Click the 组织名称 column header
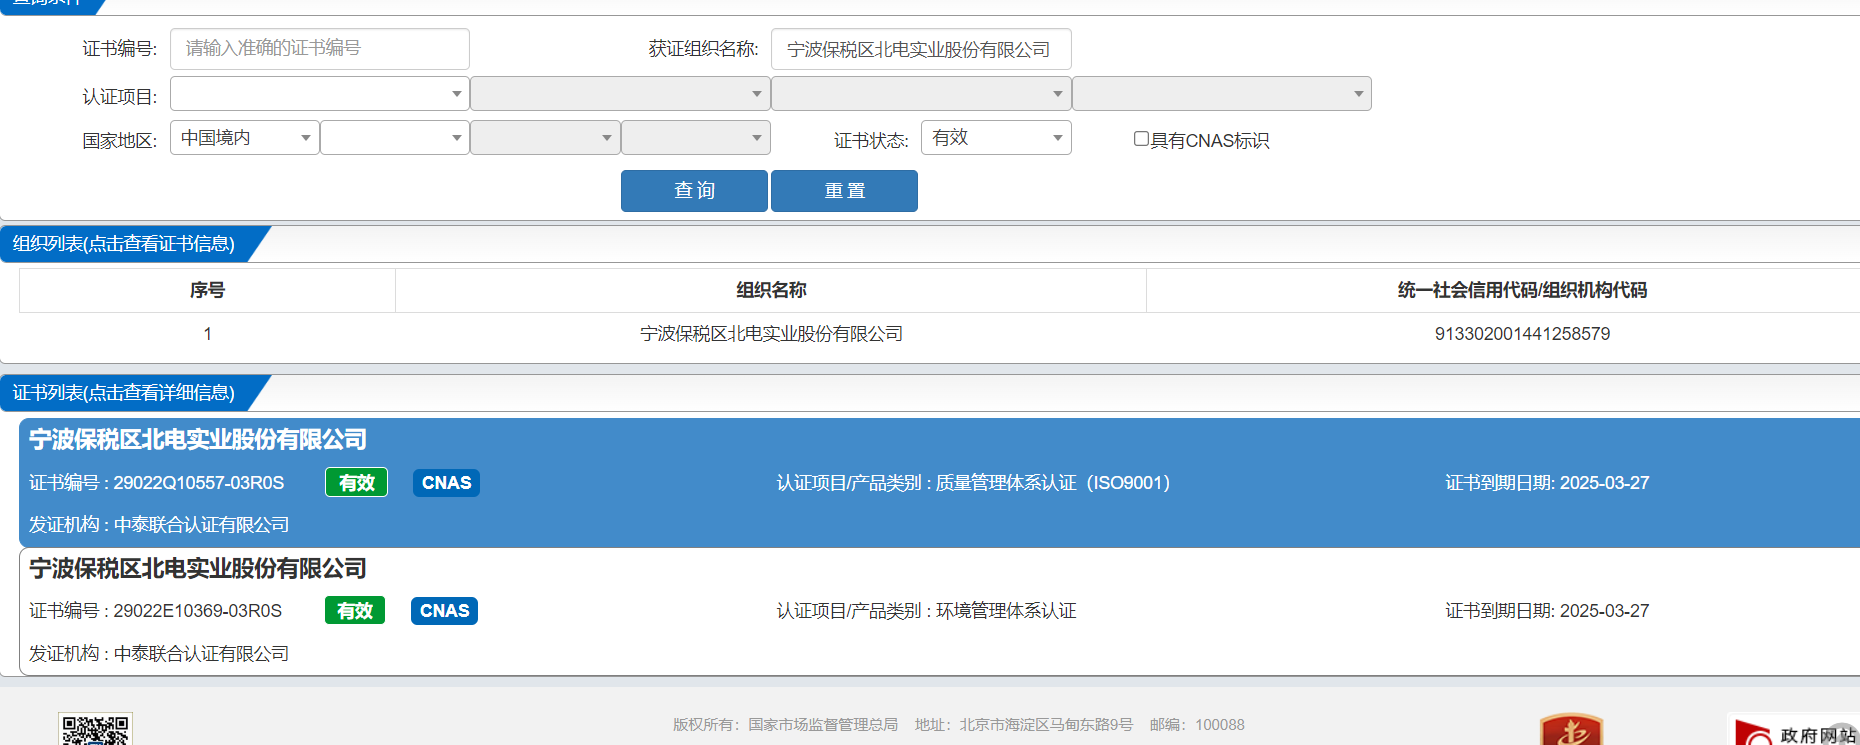 771,290
